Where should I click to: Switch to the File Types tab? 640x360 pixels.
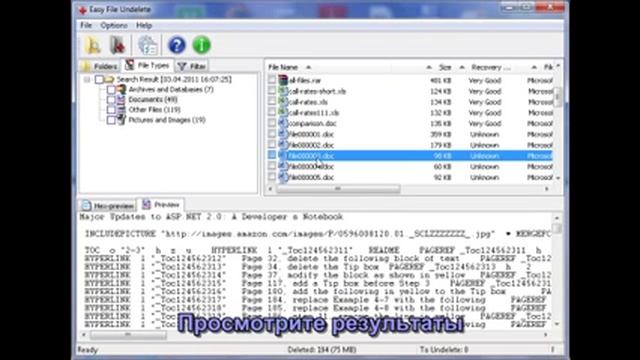(x=148, y=65)
